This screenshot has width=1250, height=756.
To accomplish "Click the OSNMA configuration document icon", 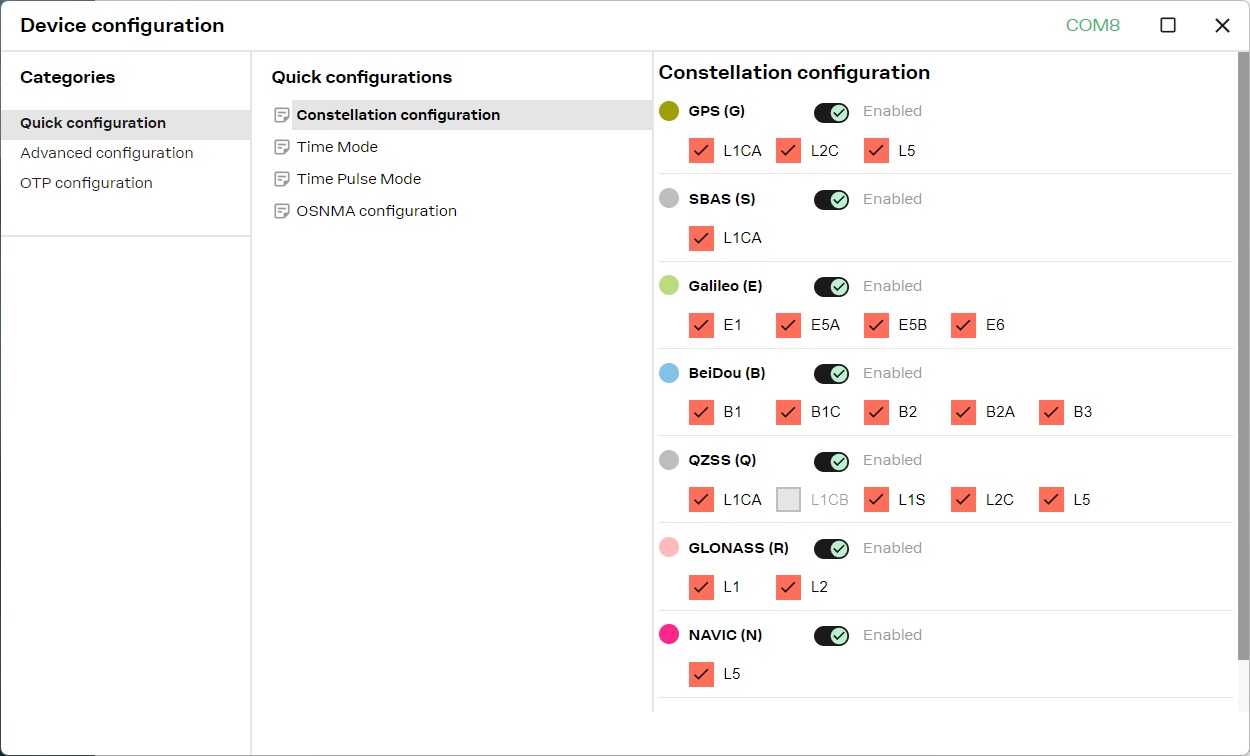I will click(282, 211).
